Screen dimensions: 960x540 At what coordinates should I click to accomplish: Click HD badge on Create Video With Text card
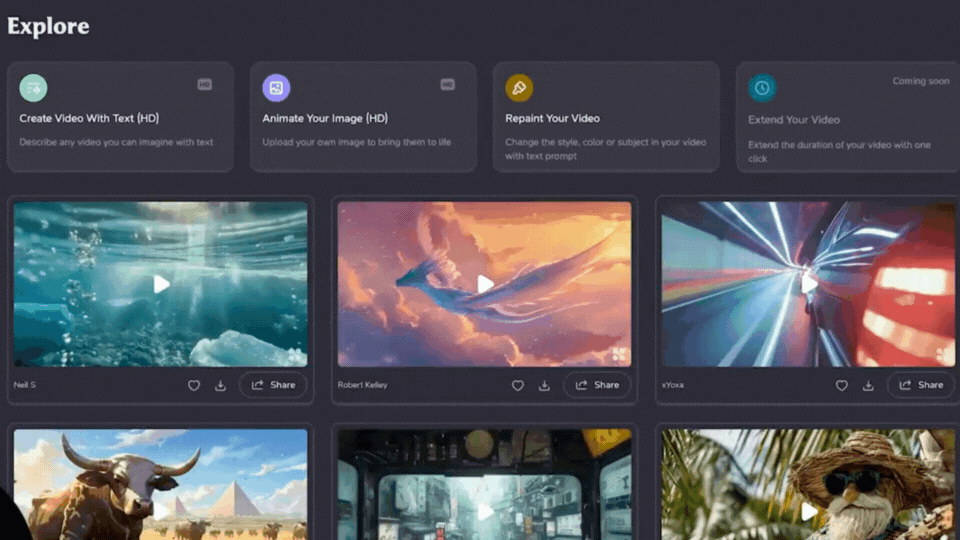204,84
